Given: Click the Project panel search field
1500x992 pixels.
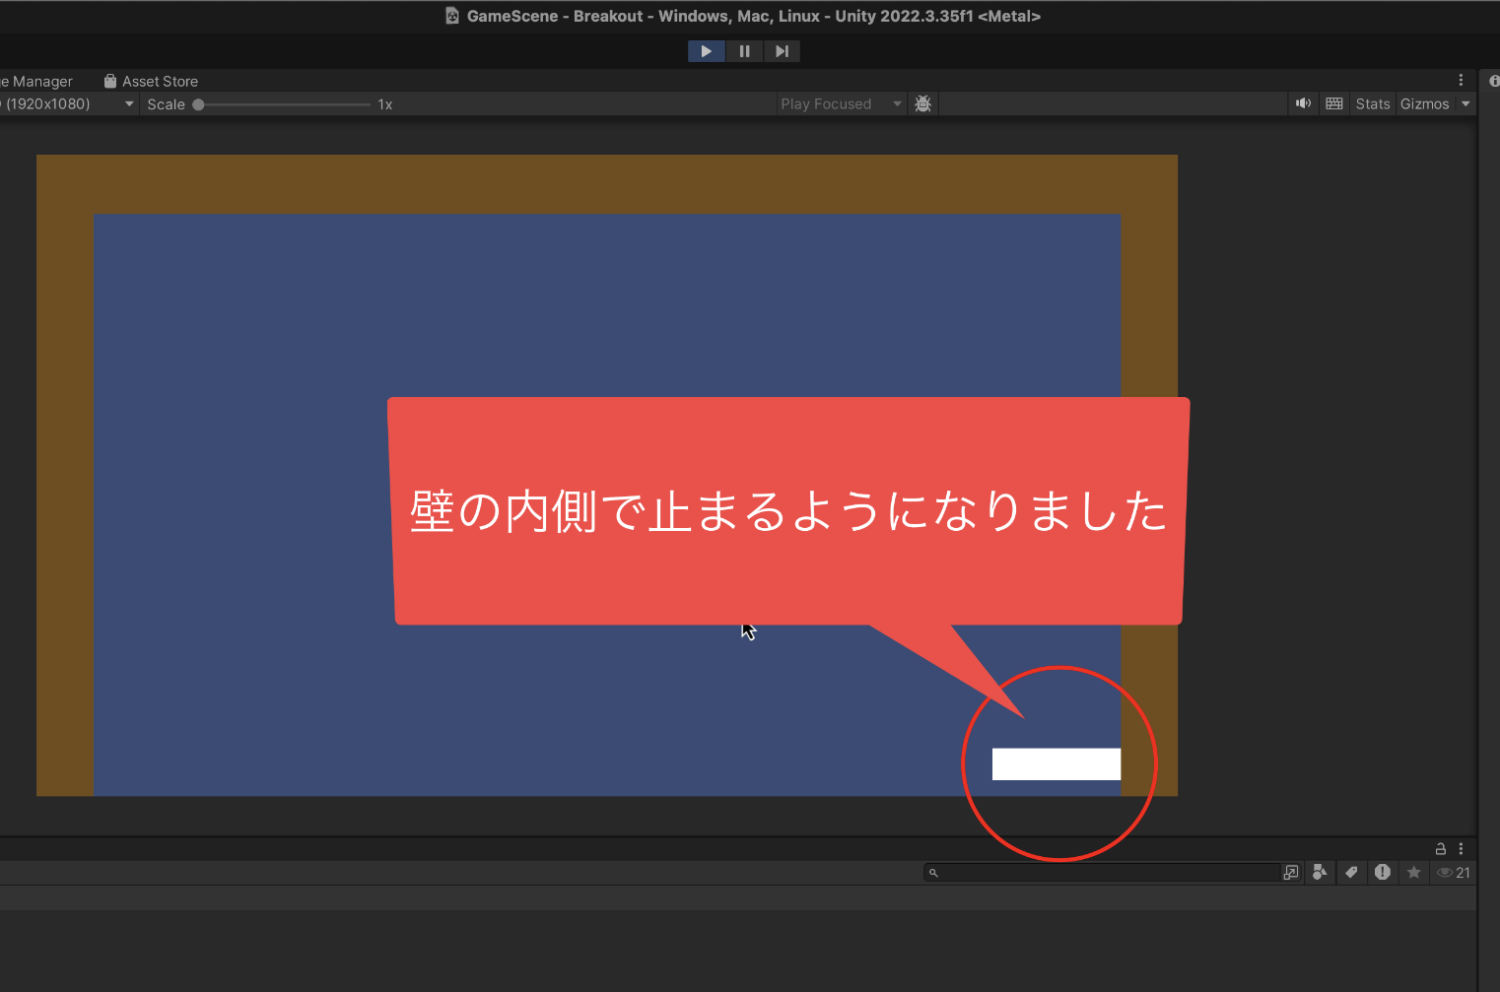Looking at the screenshot, I should [x=1102, y=873].
